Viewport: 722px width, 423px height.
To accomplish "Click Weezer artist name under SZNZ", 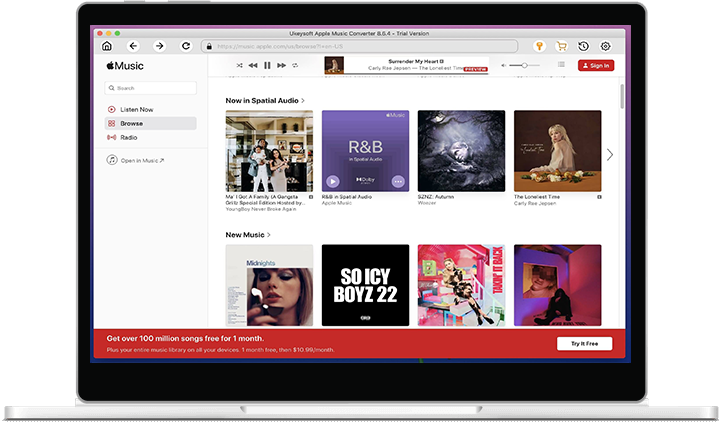I will (426, 203).
